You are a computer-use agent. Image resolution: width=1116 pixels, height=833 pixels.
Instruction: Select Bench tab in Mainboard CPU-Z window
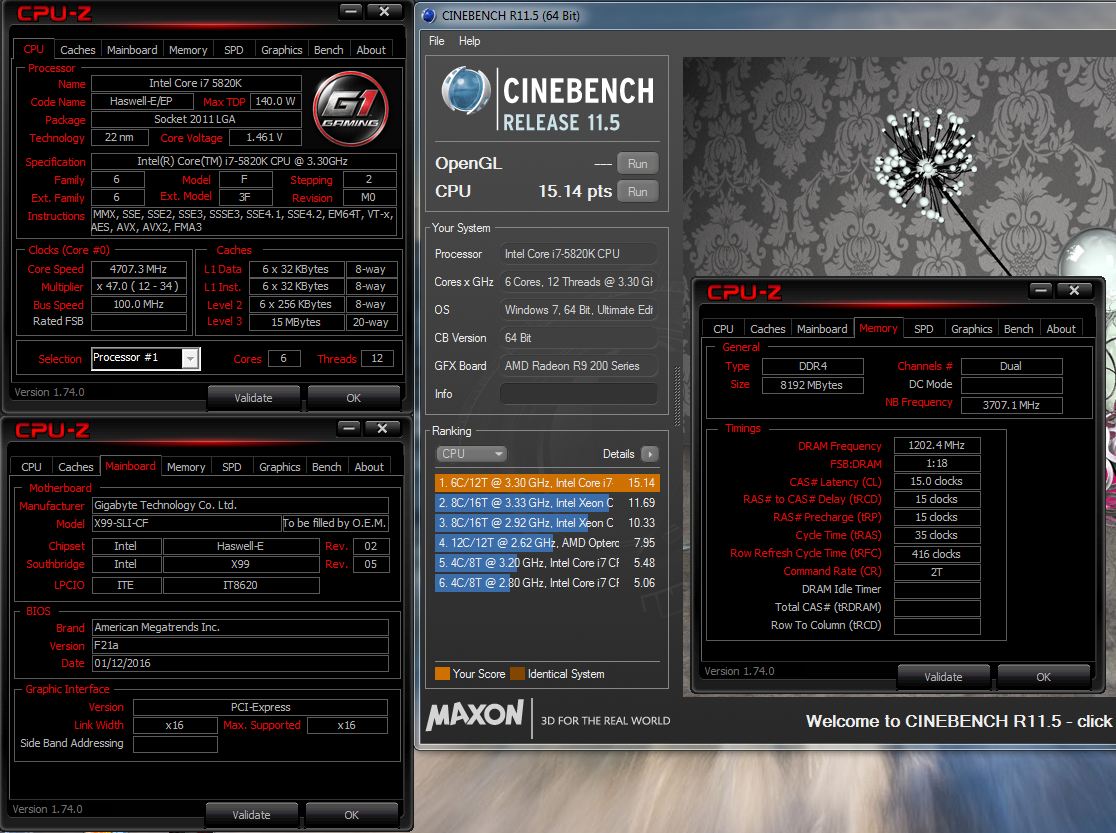(x=326, y=467)
